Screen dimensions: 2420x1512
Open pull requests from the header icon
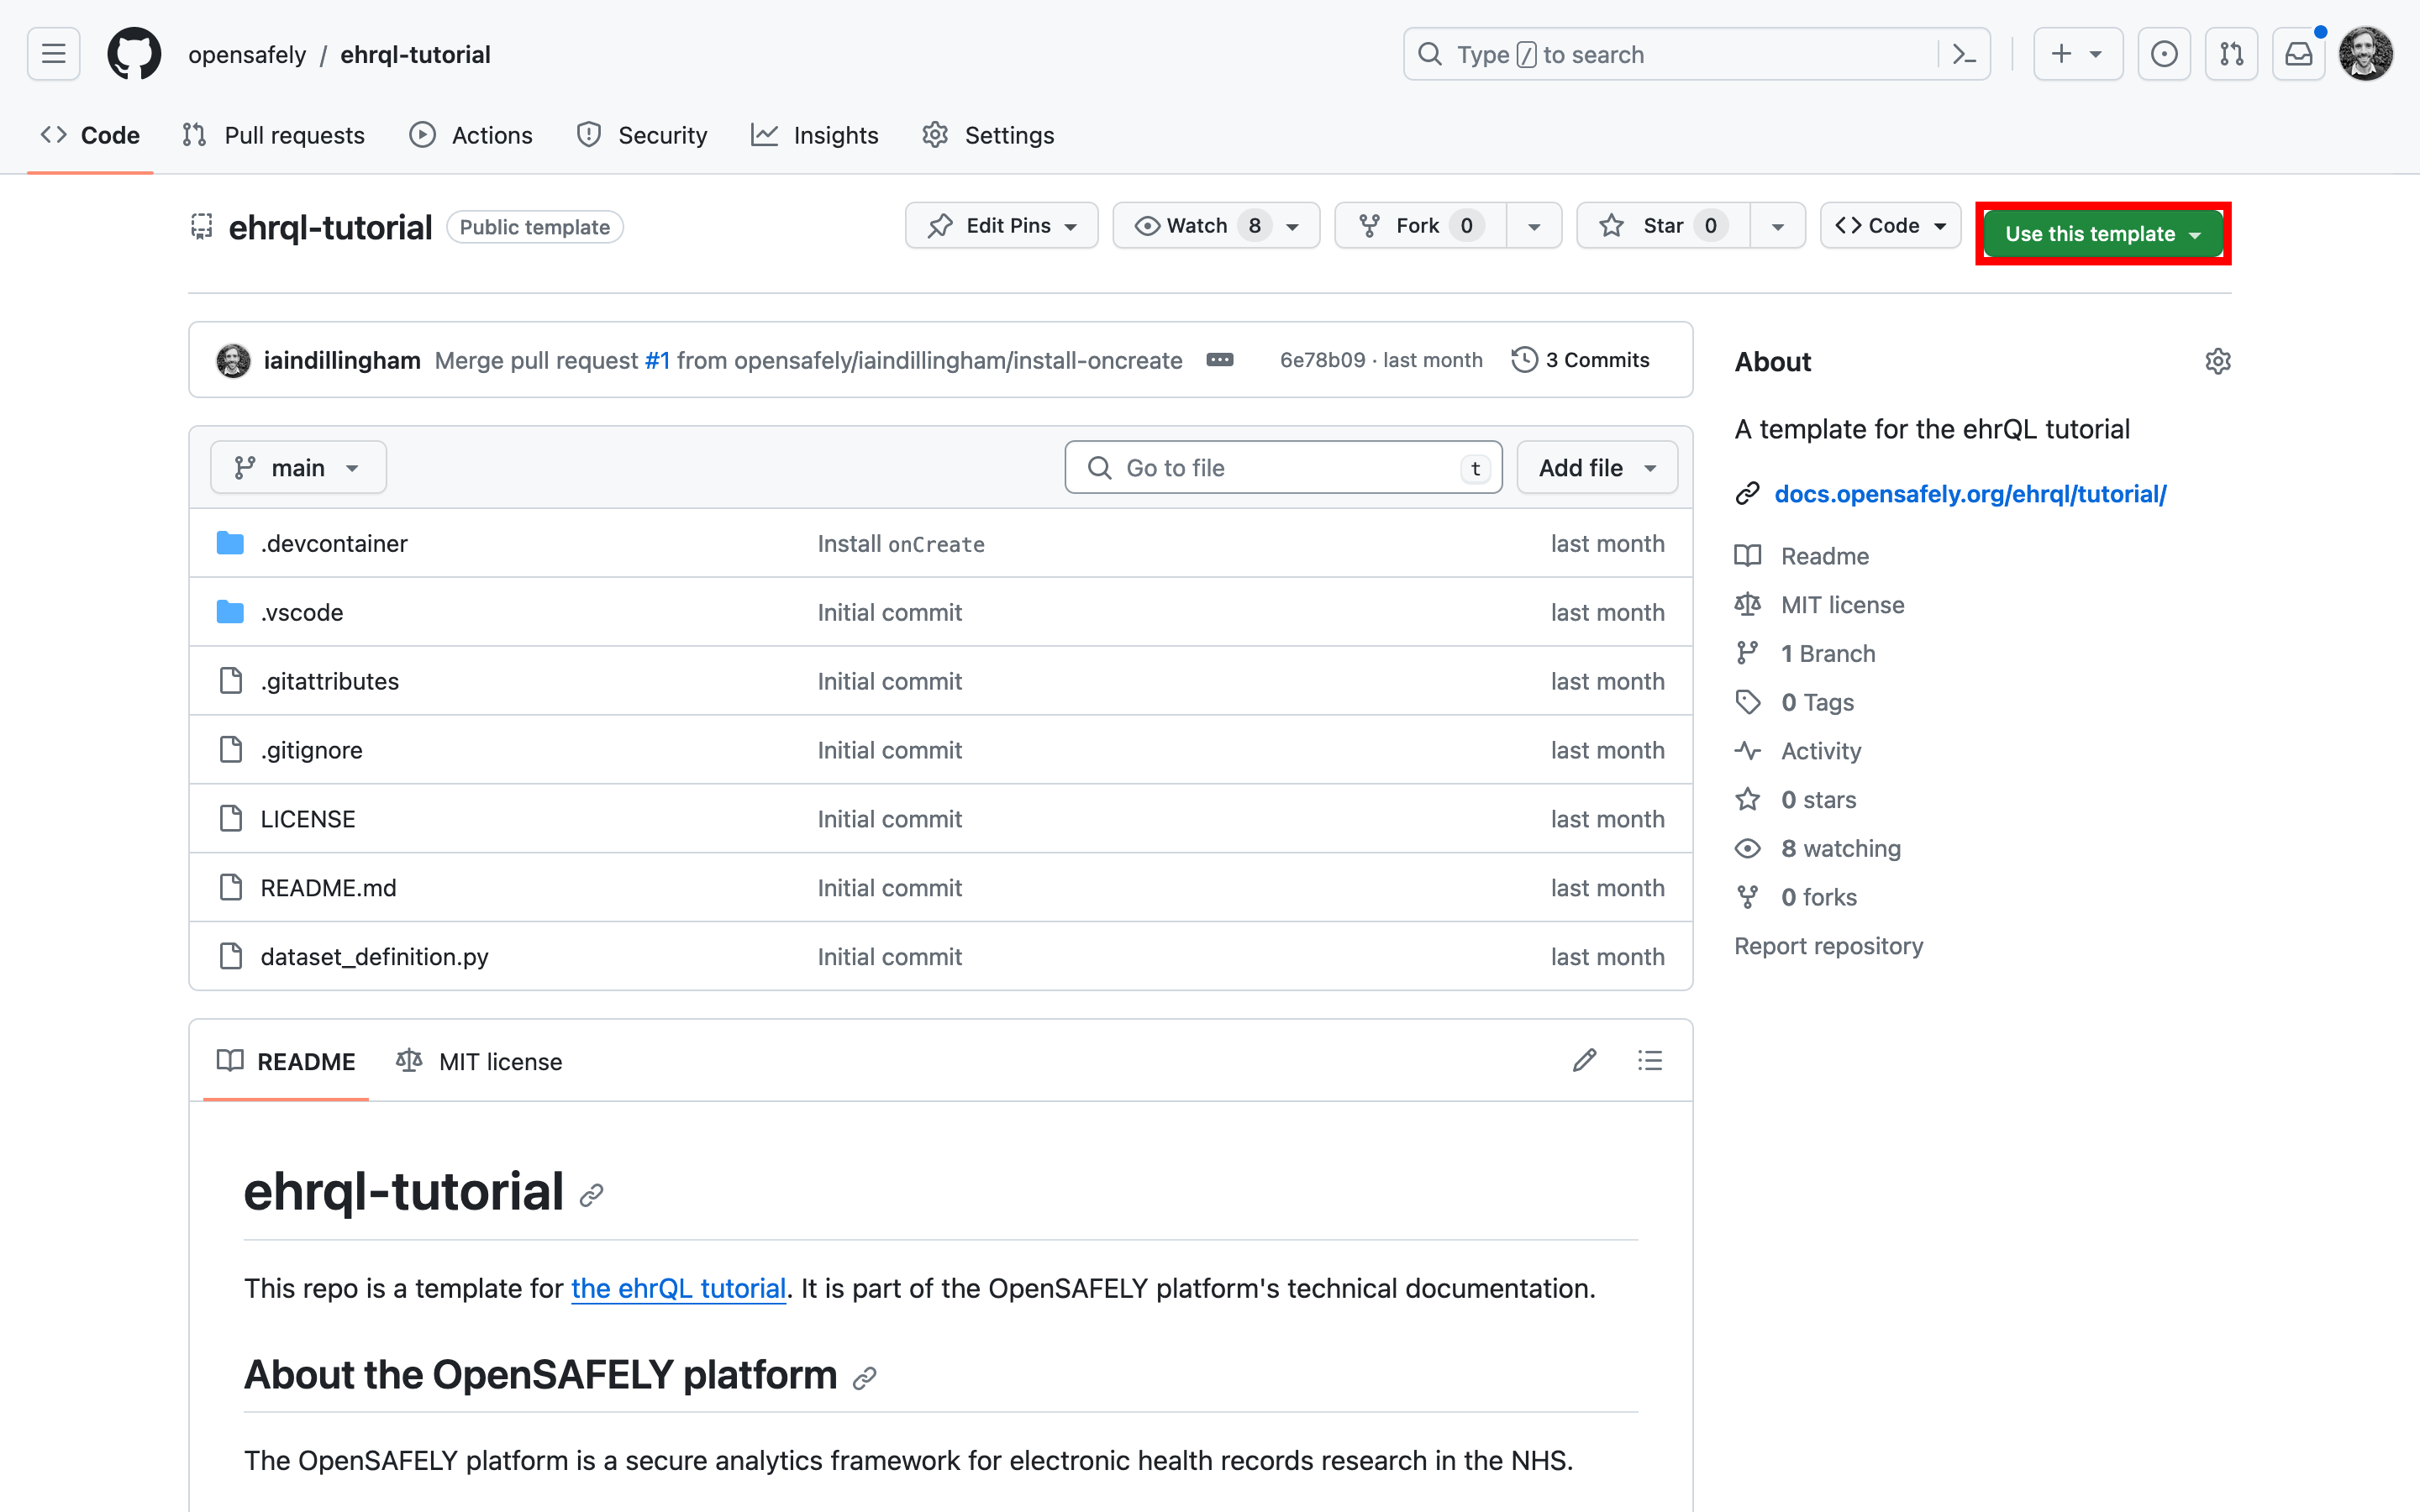click(x=2231, y=54)
